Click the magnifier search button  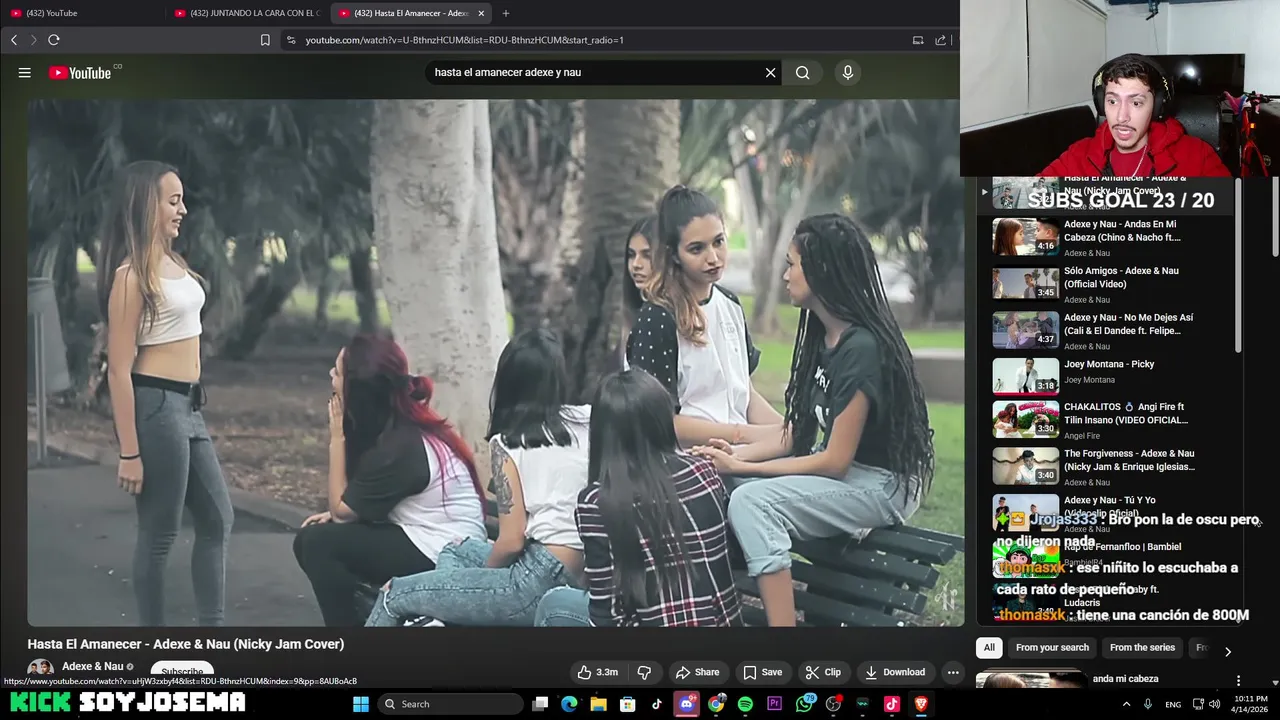(802, 72)
